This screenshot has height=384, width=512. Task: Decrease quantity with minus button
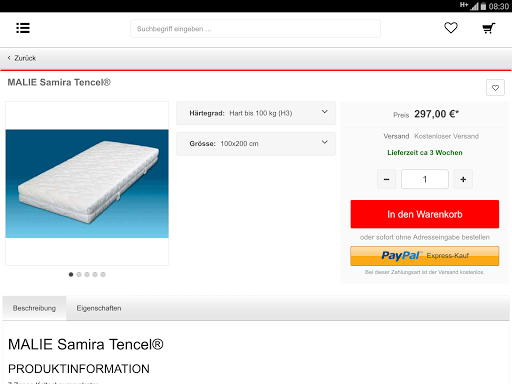coord(386,179)
